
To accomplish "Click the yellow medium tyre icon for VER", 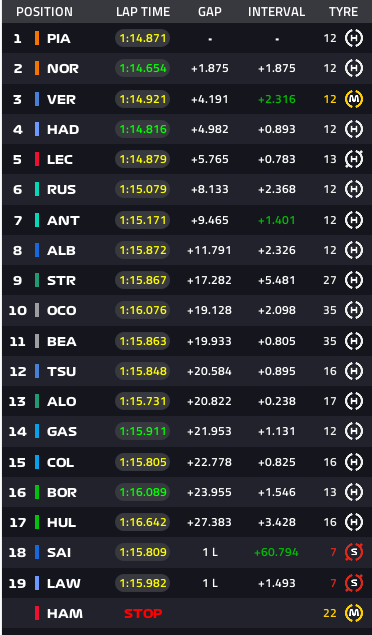I will [x=354, y=99].
